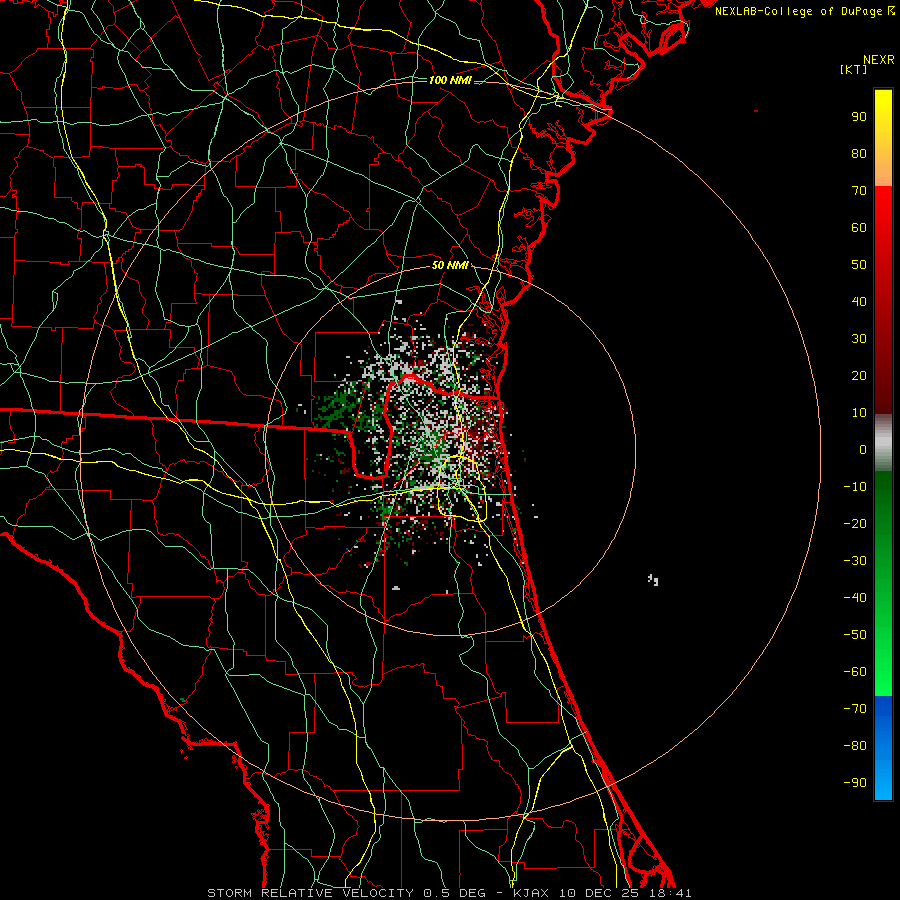Click the -10 value on the velocity scale

tap(855, 487)
